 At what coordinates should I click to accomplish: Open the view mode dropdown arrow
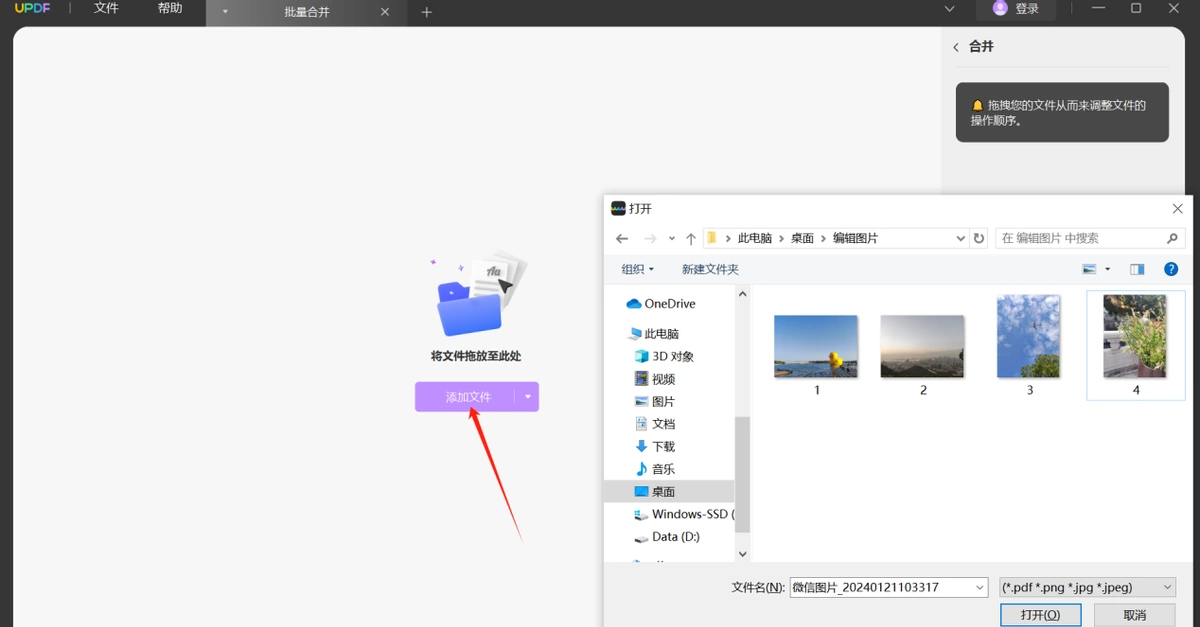(x=1107, y=269)
